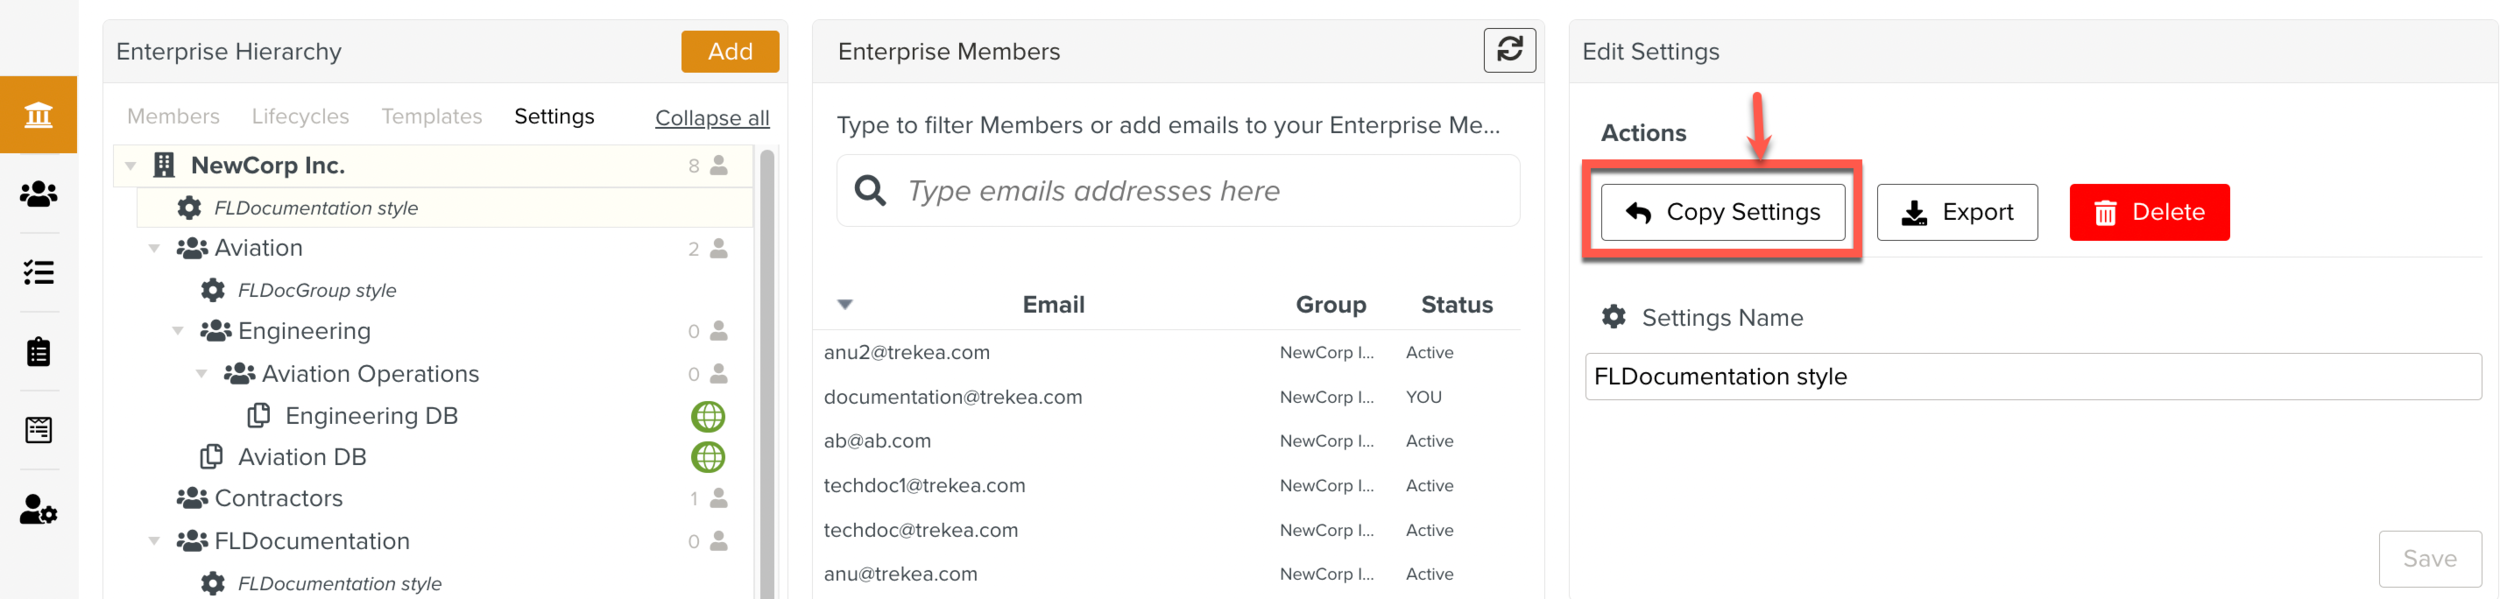The image size is (2500, 599).
Task: Click the globe icon beside Engineering DB
Action: pos(708,416)
